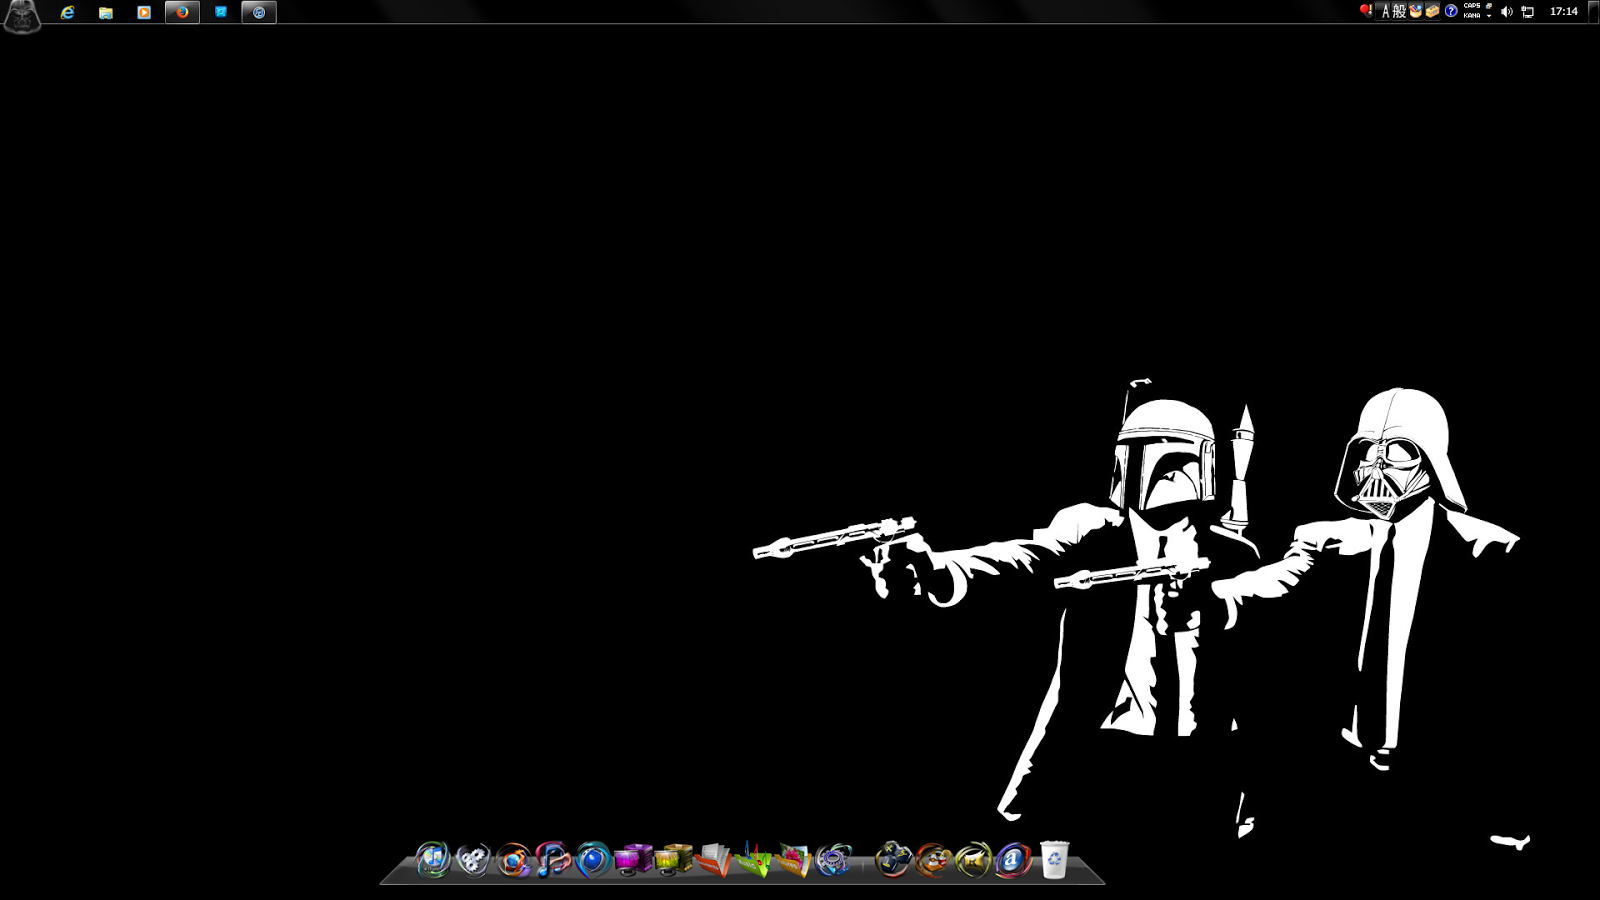Launch Windows Media Player from taskbar
Image resolution: width=1600 pixels, height=900 pixels.
[144, 12]
